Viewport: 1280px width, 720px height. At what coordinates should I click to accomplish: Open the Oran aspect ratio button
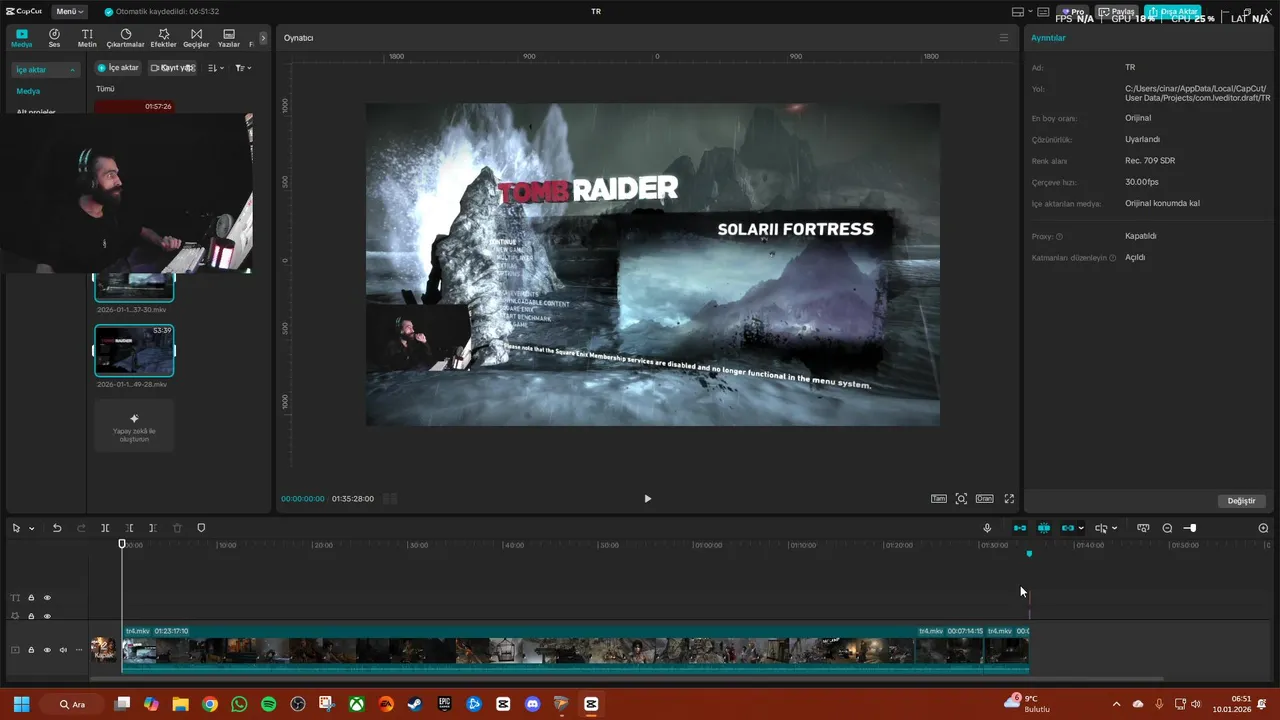pyautogui.click(x=984, y=498)
